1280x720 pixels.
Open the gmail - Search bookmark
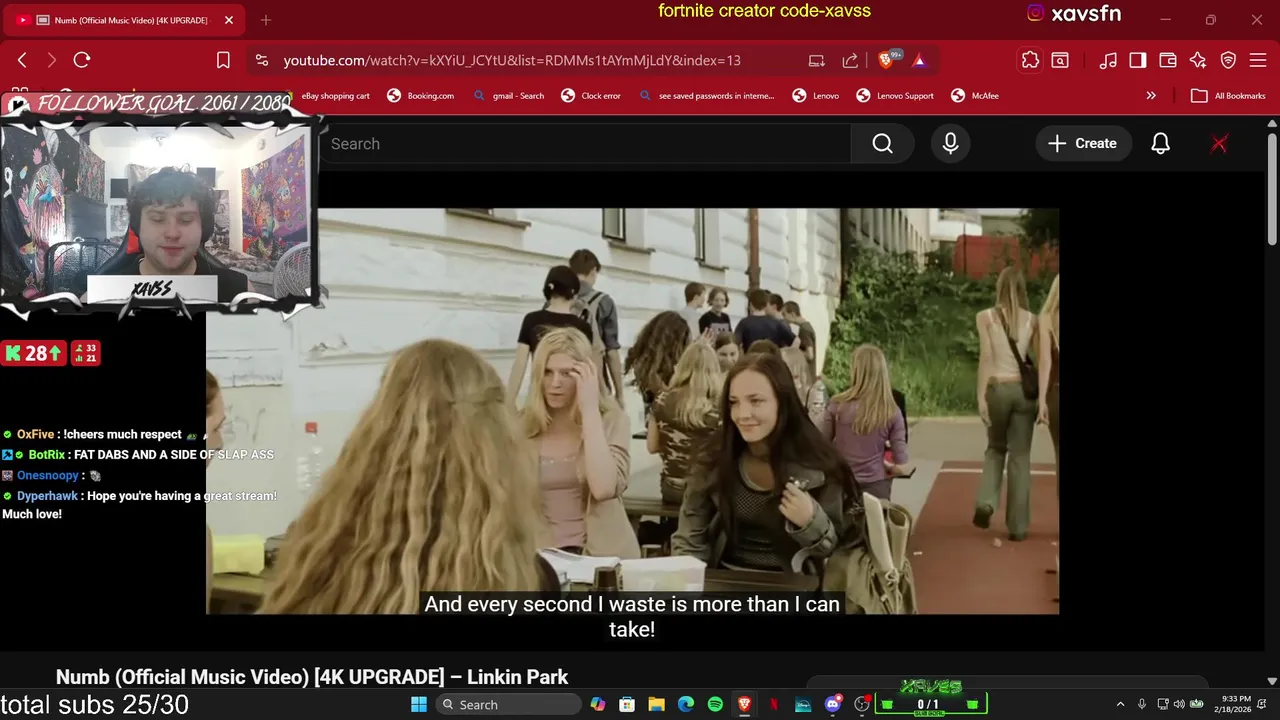point(509,96)
